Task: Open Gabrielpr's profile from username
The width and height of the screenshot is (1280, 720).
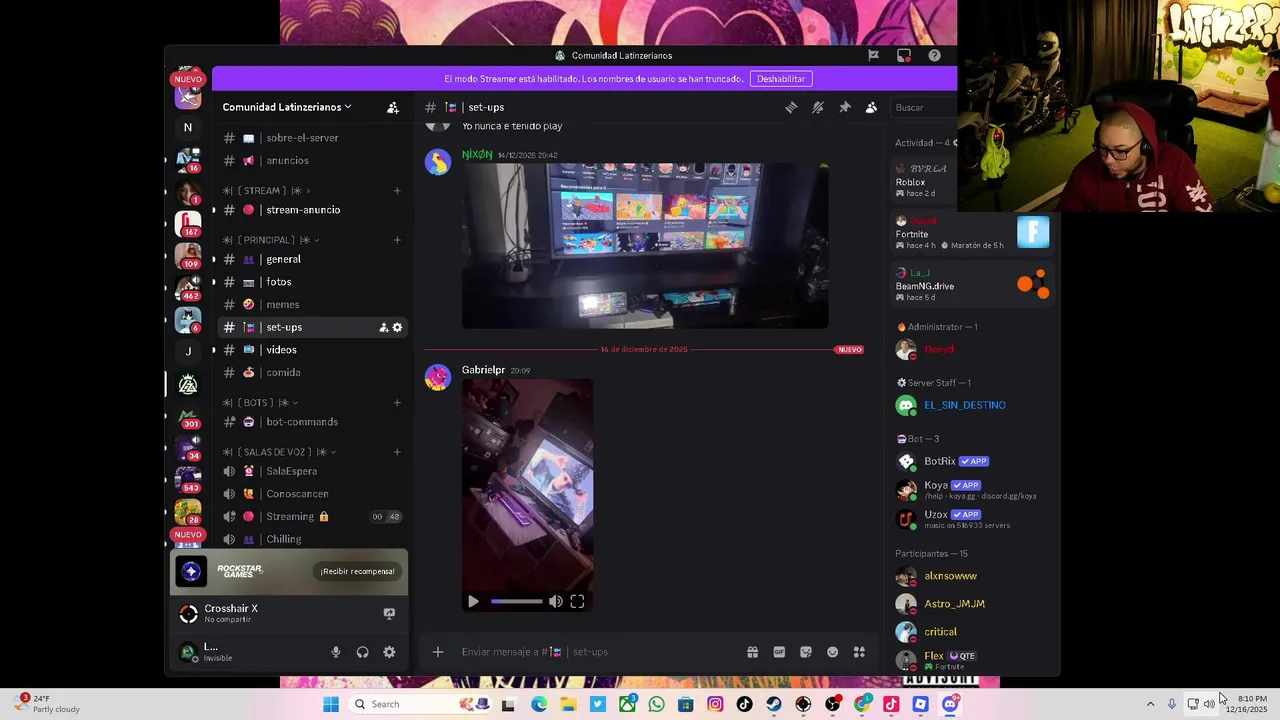Action: (483, 370)
